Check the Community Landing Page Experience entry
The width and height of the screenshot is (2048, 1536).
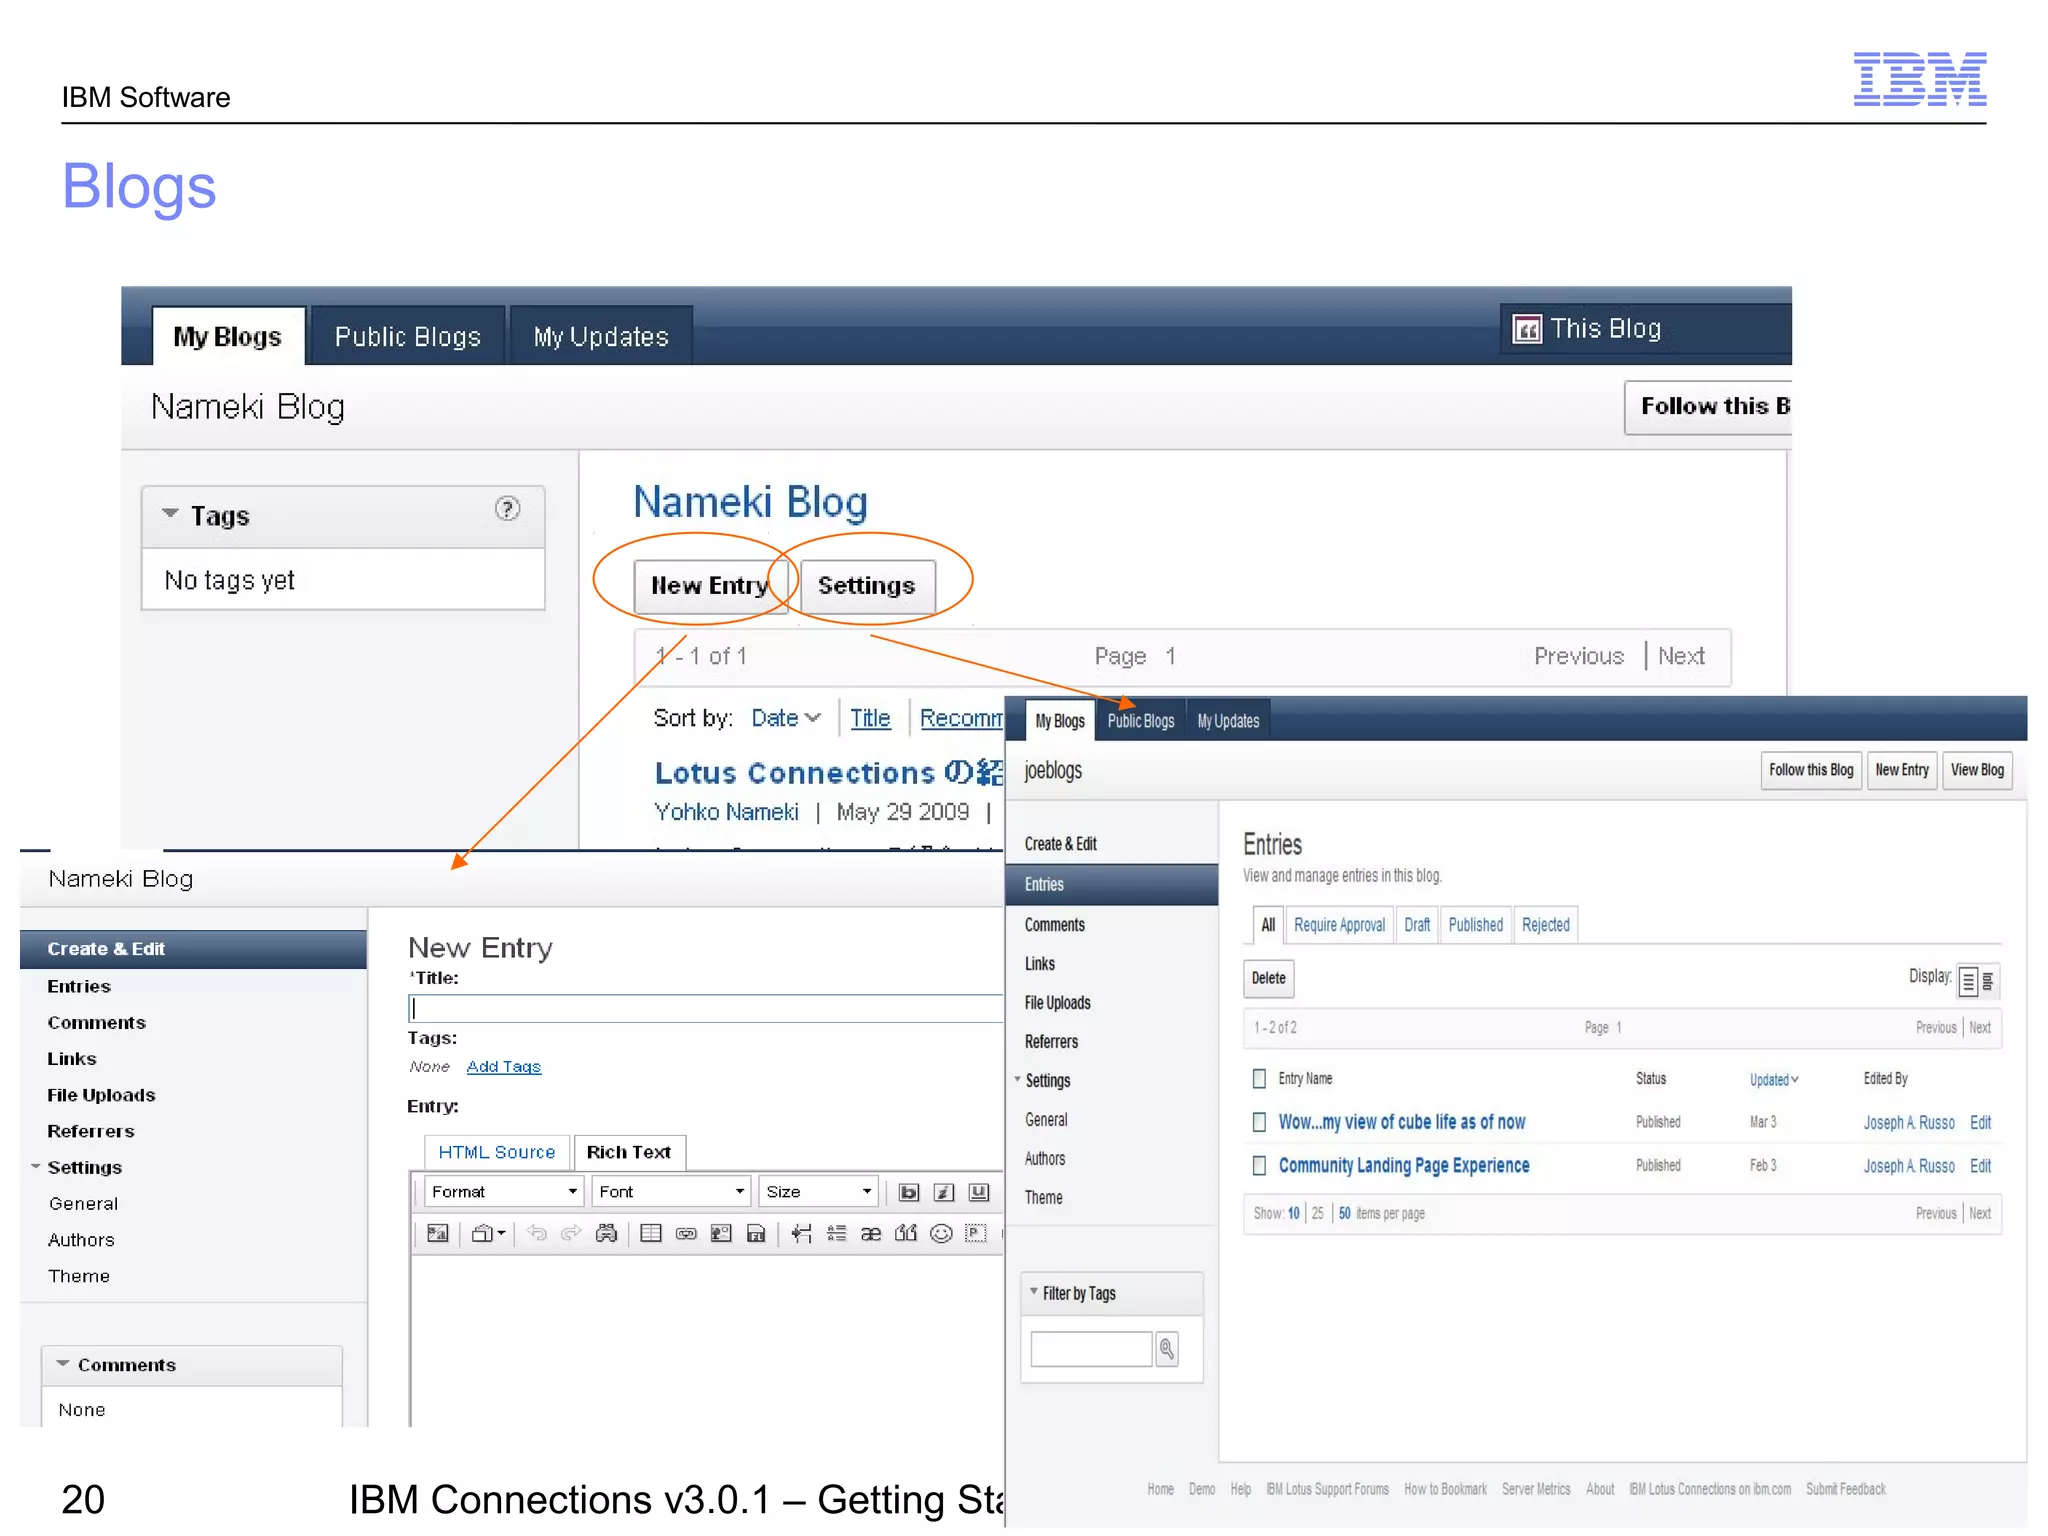click(1259, 1165)
